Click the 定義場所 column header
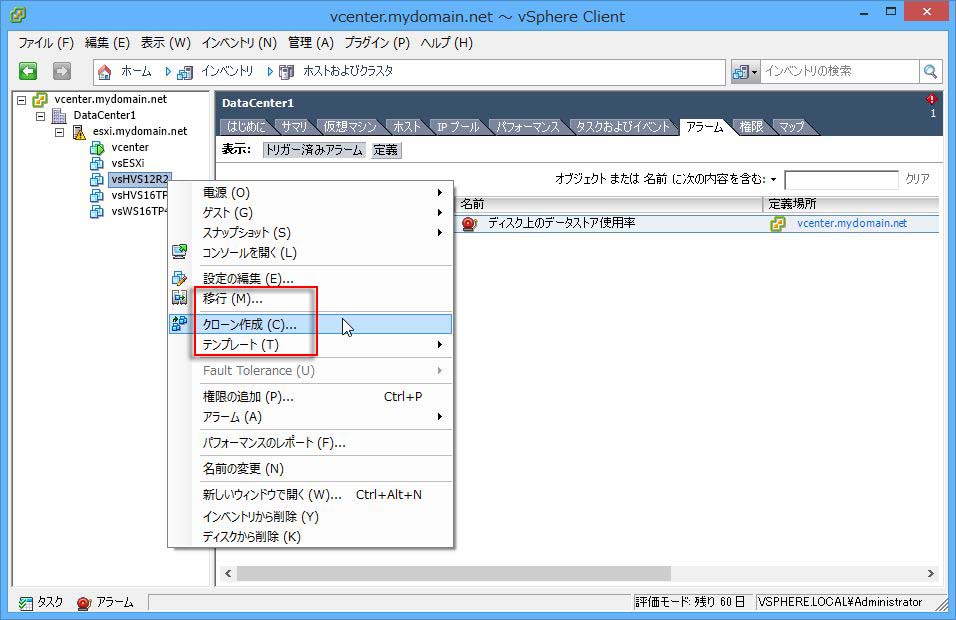 pyautogui.click(x=851, y=204)
